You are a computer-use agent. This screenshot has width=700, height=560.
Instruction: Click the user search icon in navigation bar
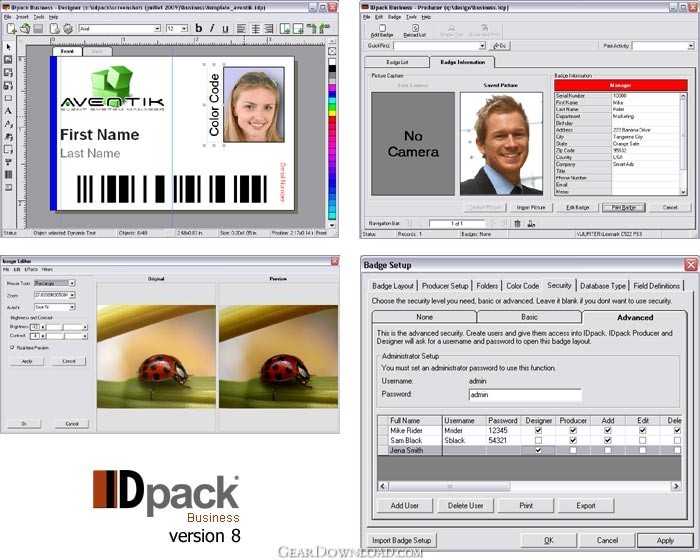coord(531,223)
